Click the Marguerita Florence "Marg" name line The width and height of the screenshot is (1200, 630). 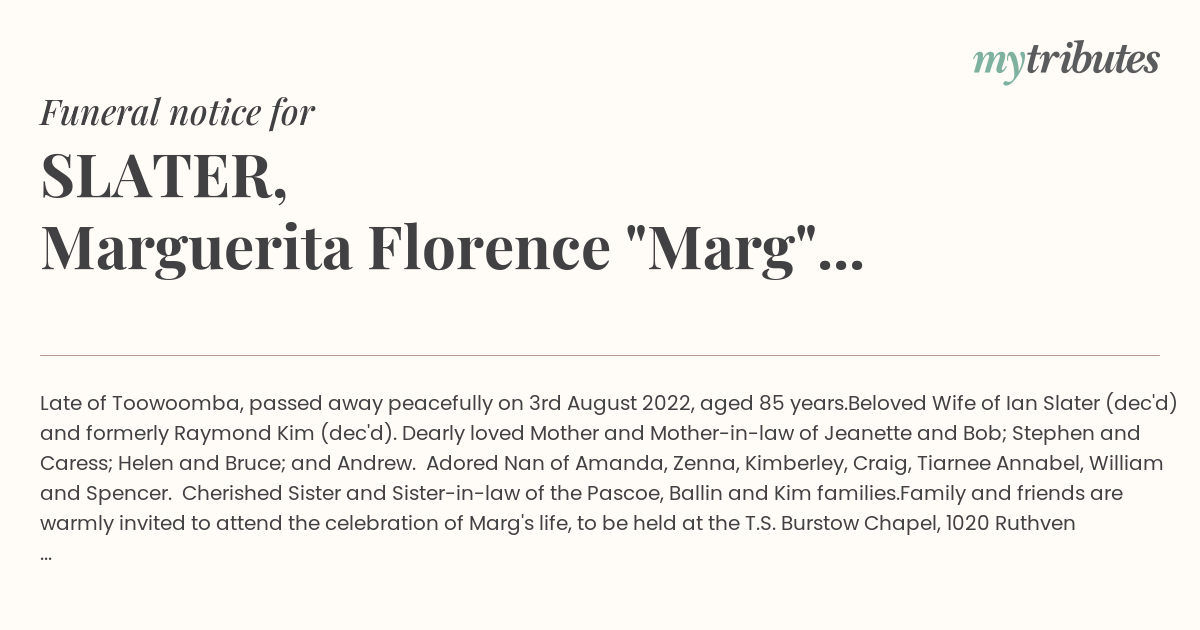point(429,249)
